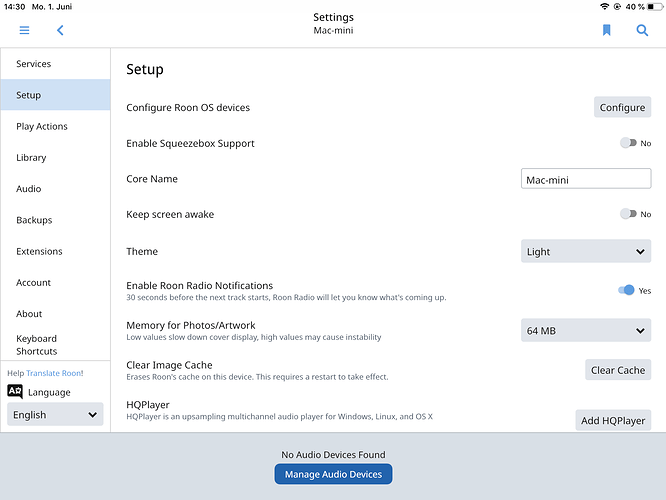Click Manage Audio Devices button

click(x=333, y=474)
